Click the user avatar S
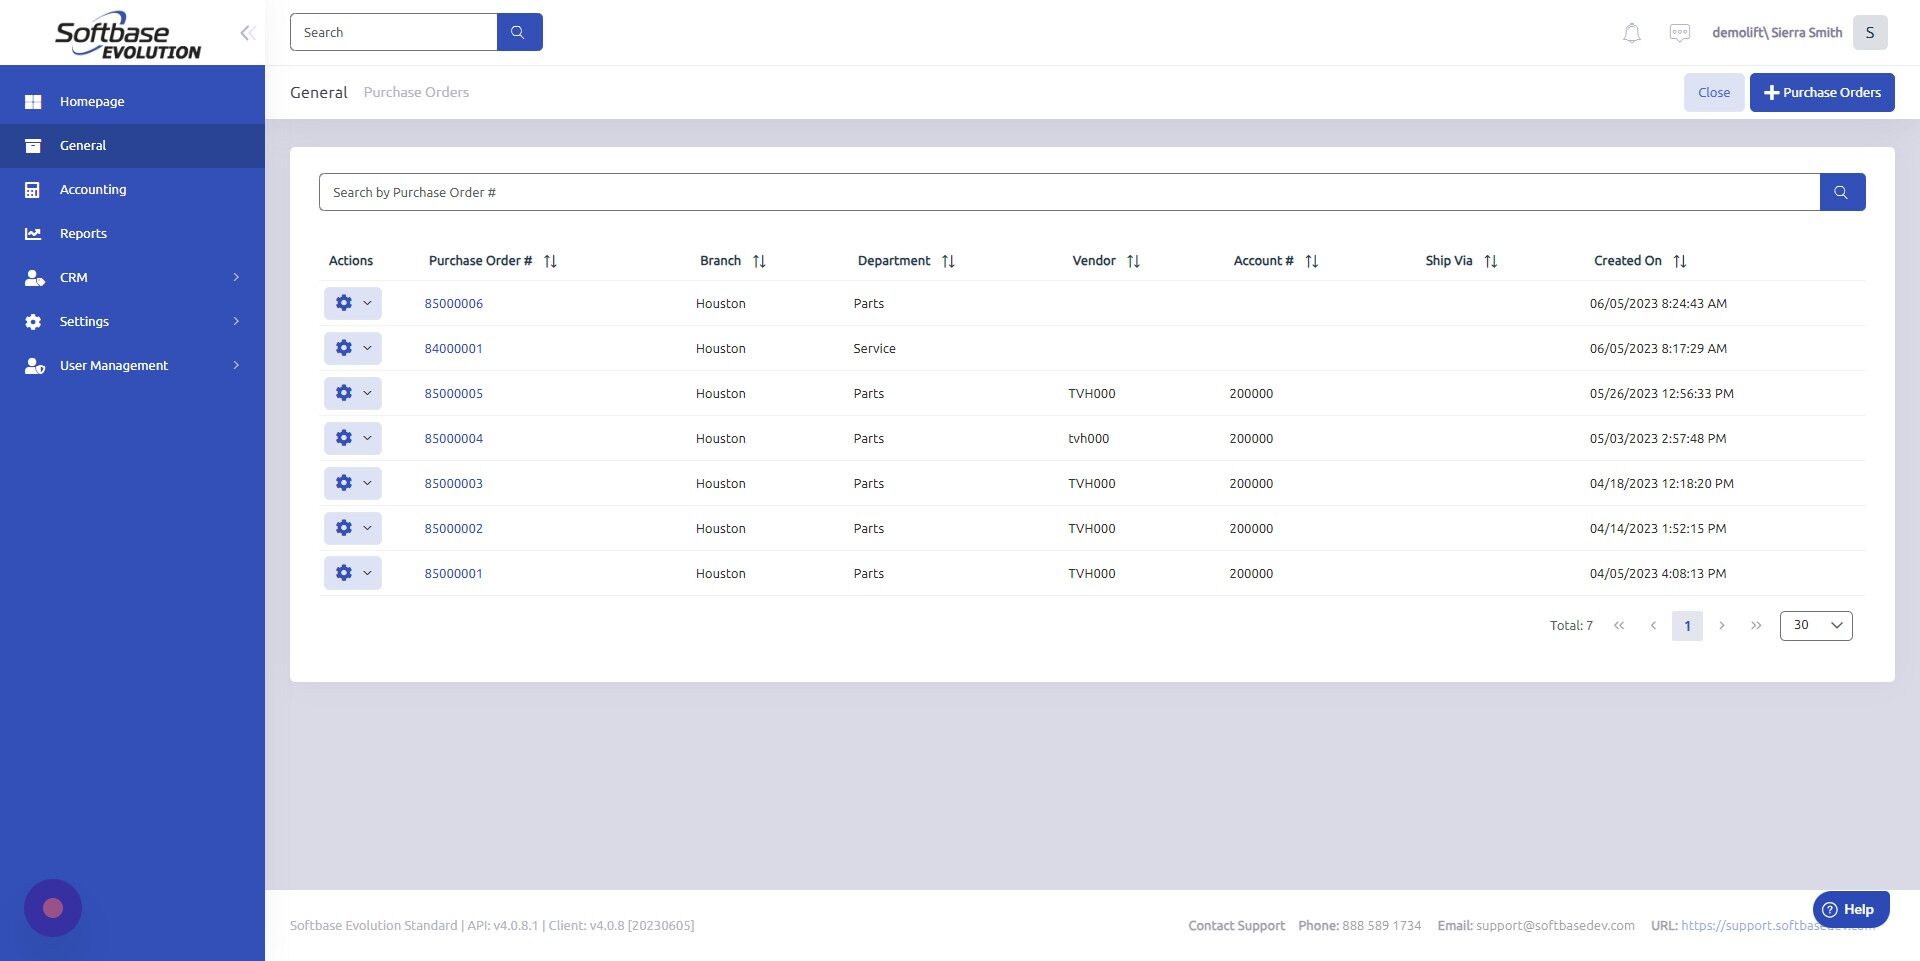The width and height of the screenshot is (1920, 961). click(1869, 32)
